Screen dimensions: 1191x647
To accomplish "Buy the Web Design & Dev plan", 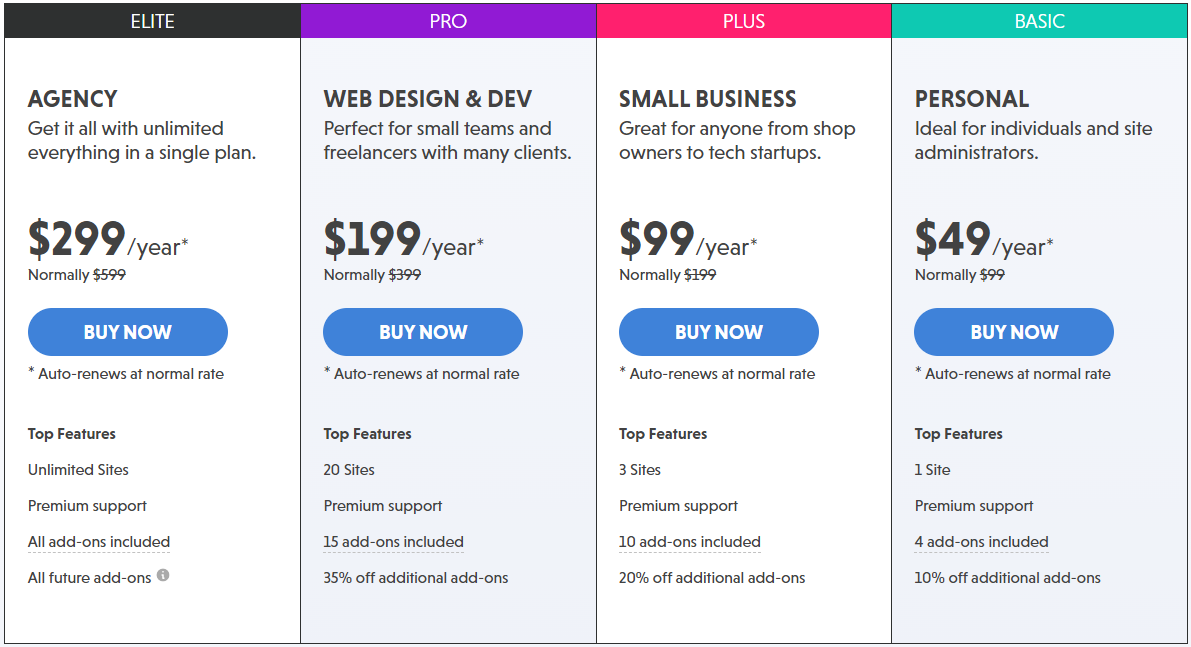I will coord(423,332).
